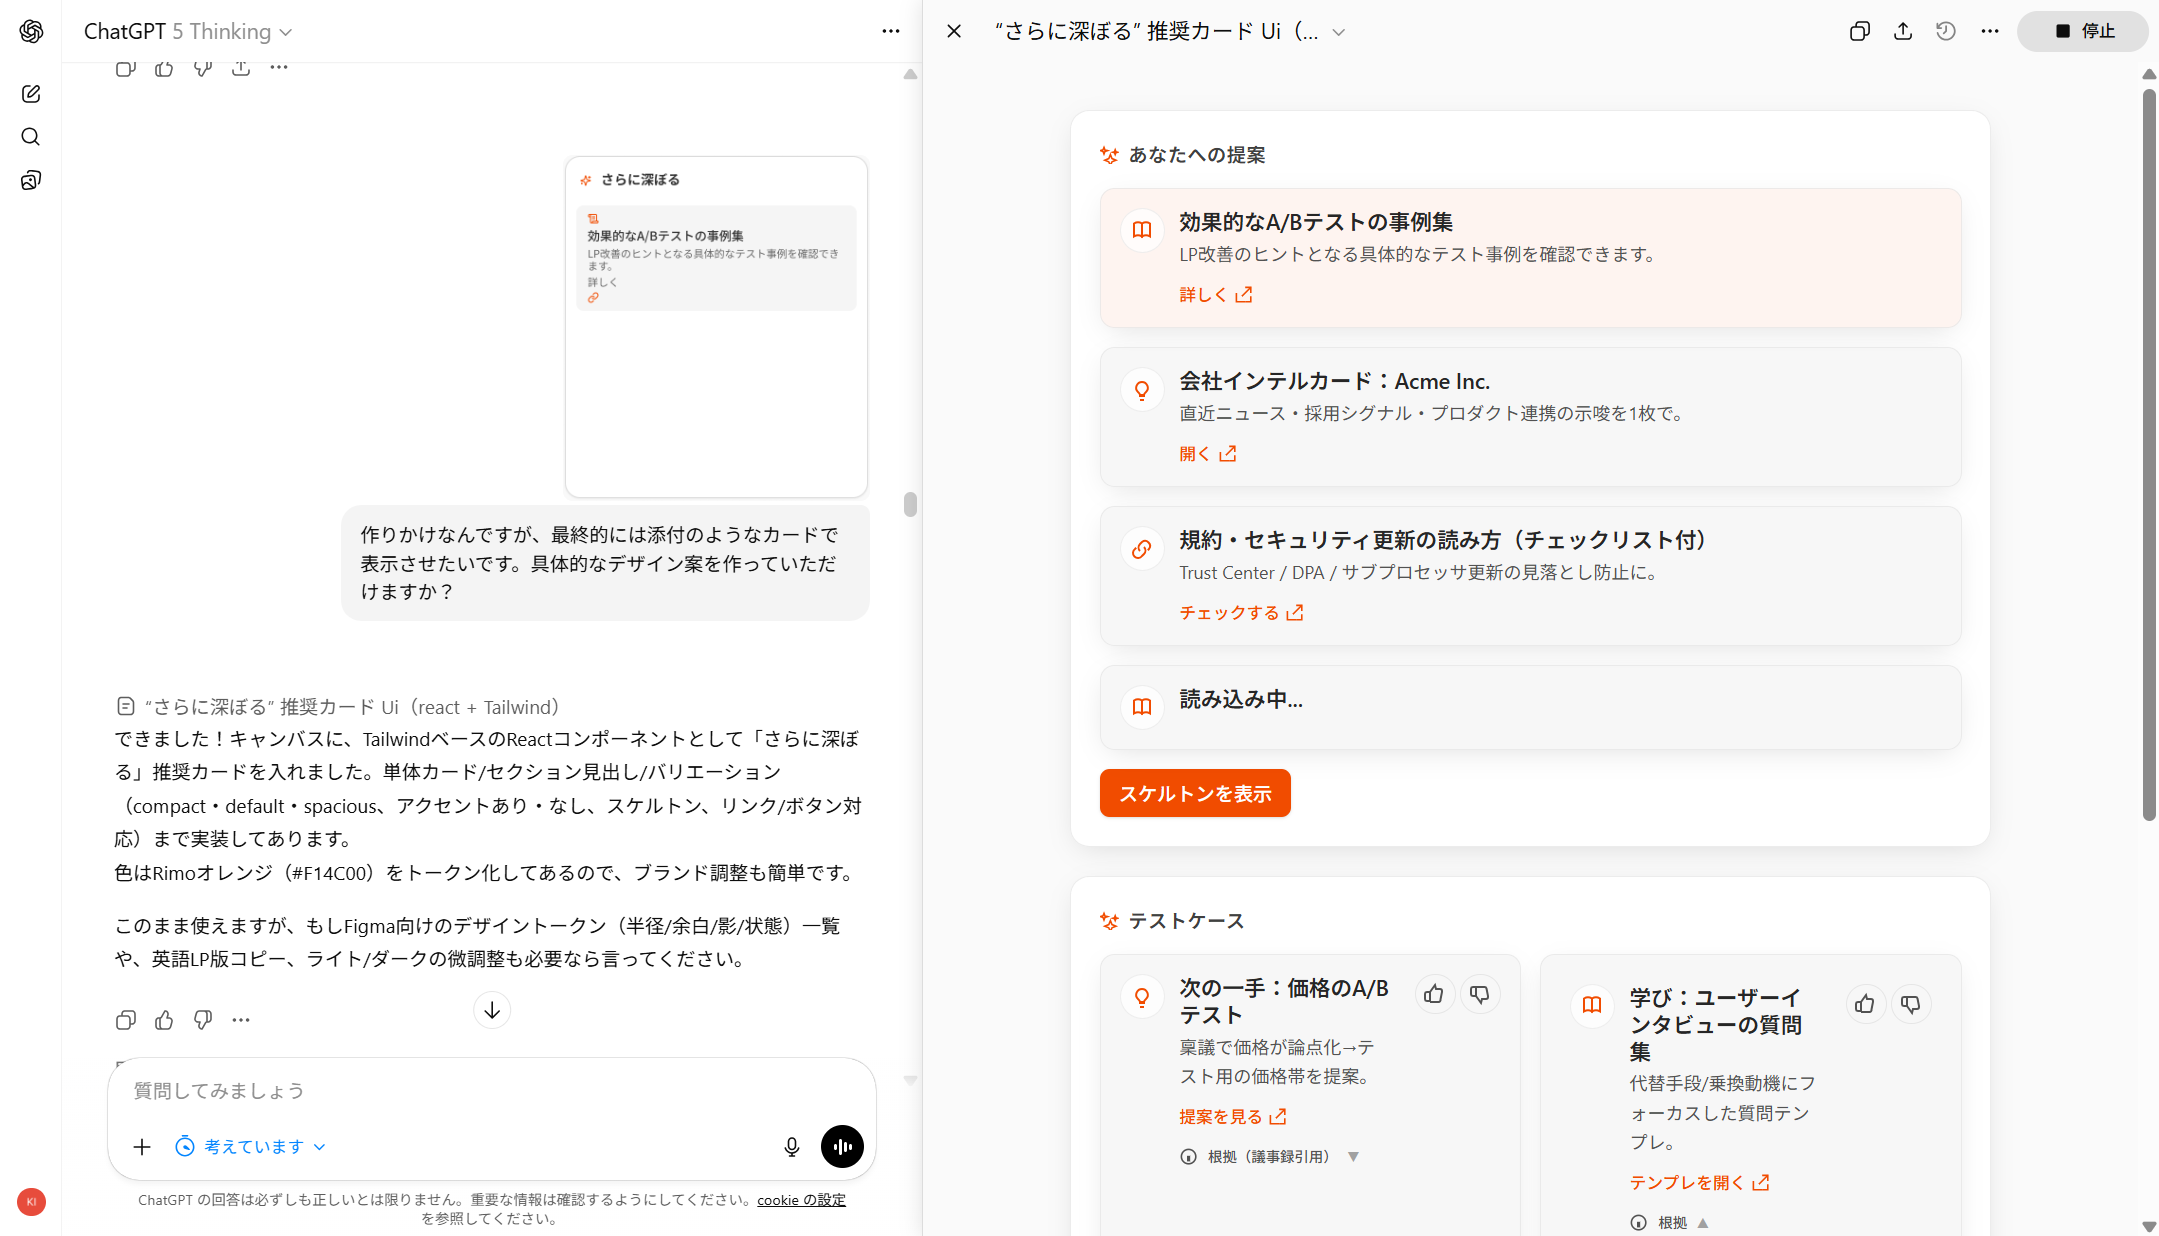Click the microphone dictation icon
The width and height of the screenshot is (2159, 1236).
791,1147
